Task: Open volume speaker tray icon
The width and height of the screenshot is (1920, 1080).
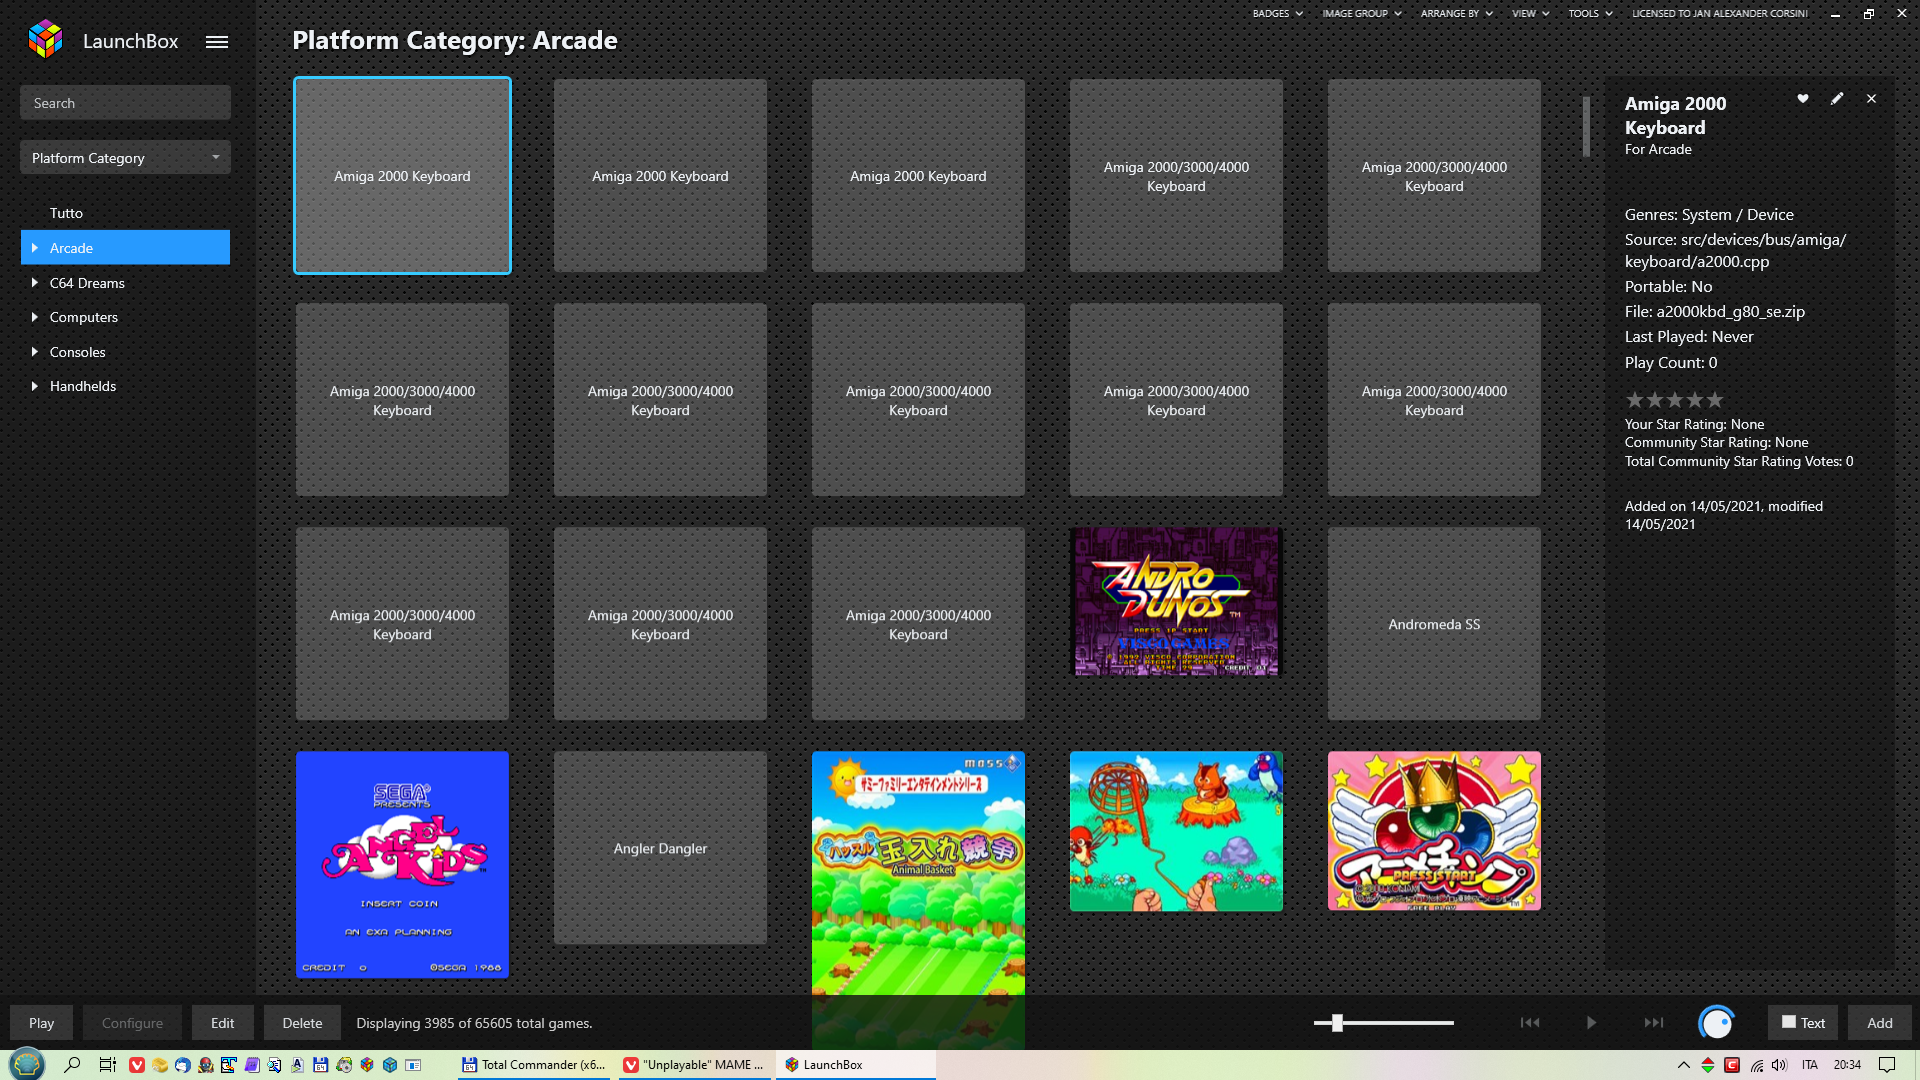Action: point(1779,1065)
